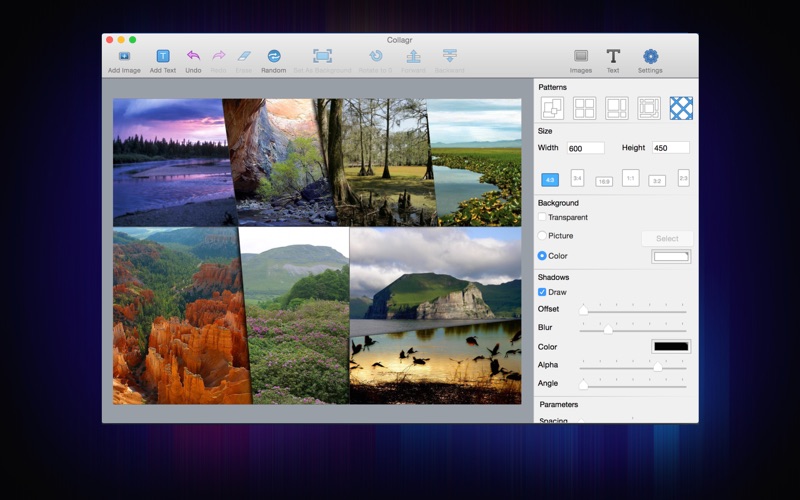Select the 4:3 aspect ratio

(550, 180)
